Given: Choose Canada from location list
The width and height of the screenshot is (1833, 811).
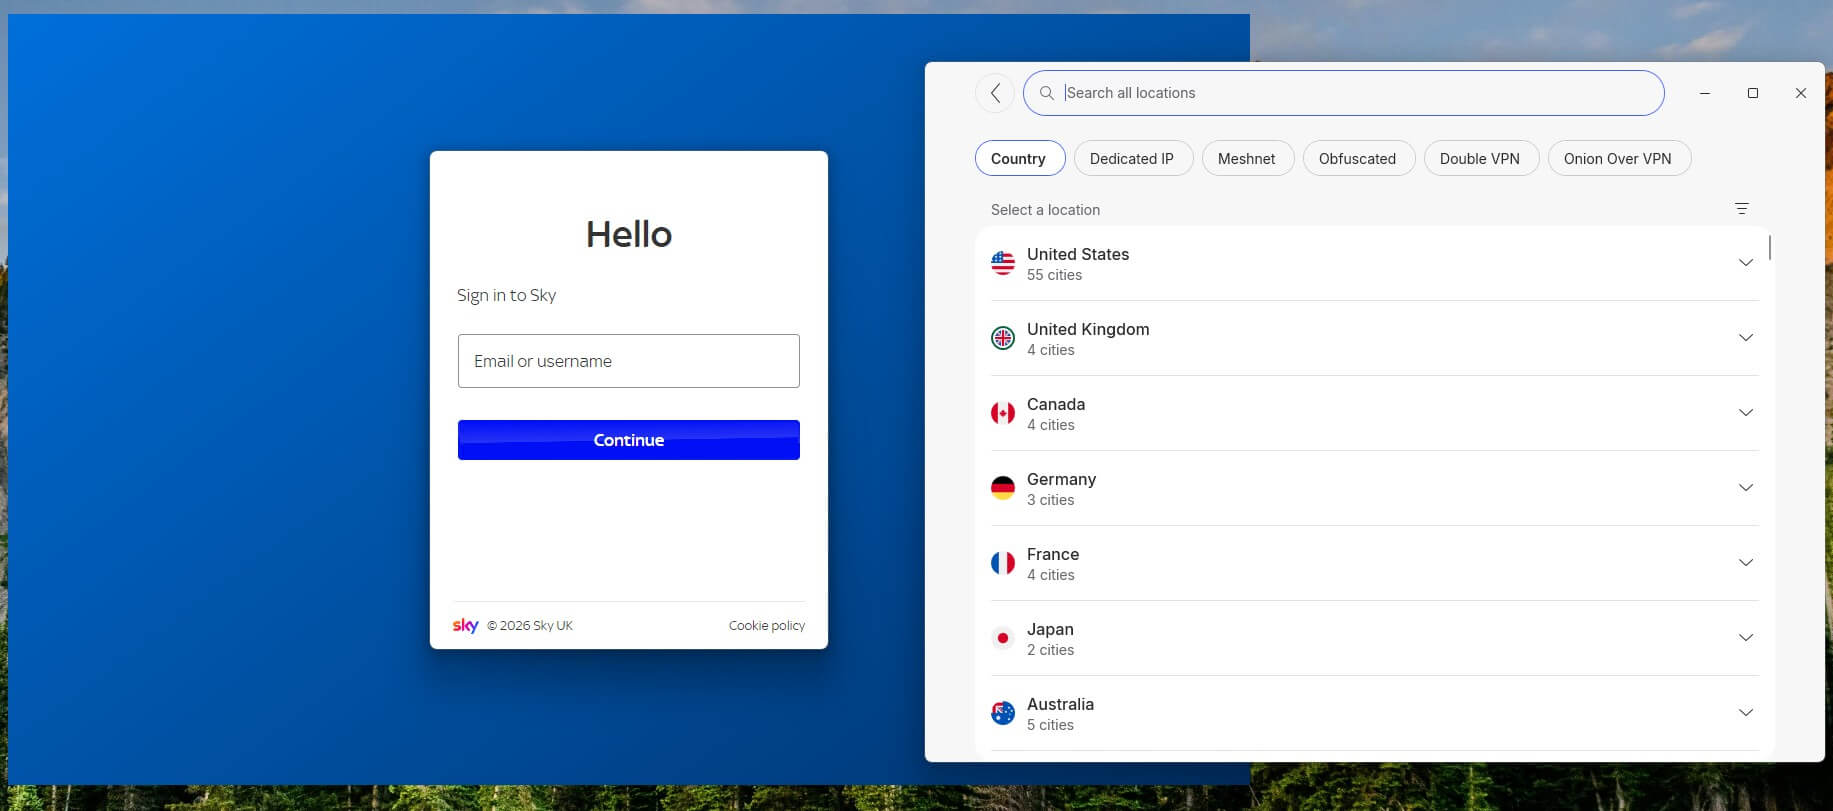Looking at the screenshot, I should pyautogui.click(x=1375, y=413).
